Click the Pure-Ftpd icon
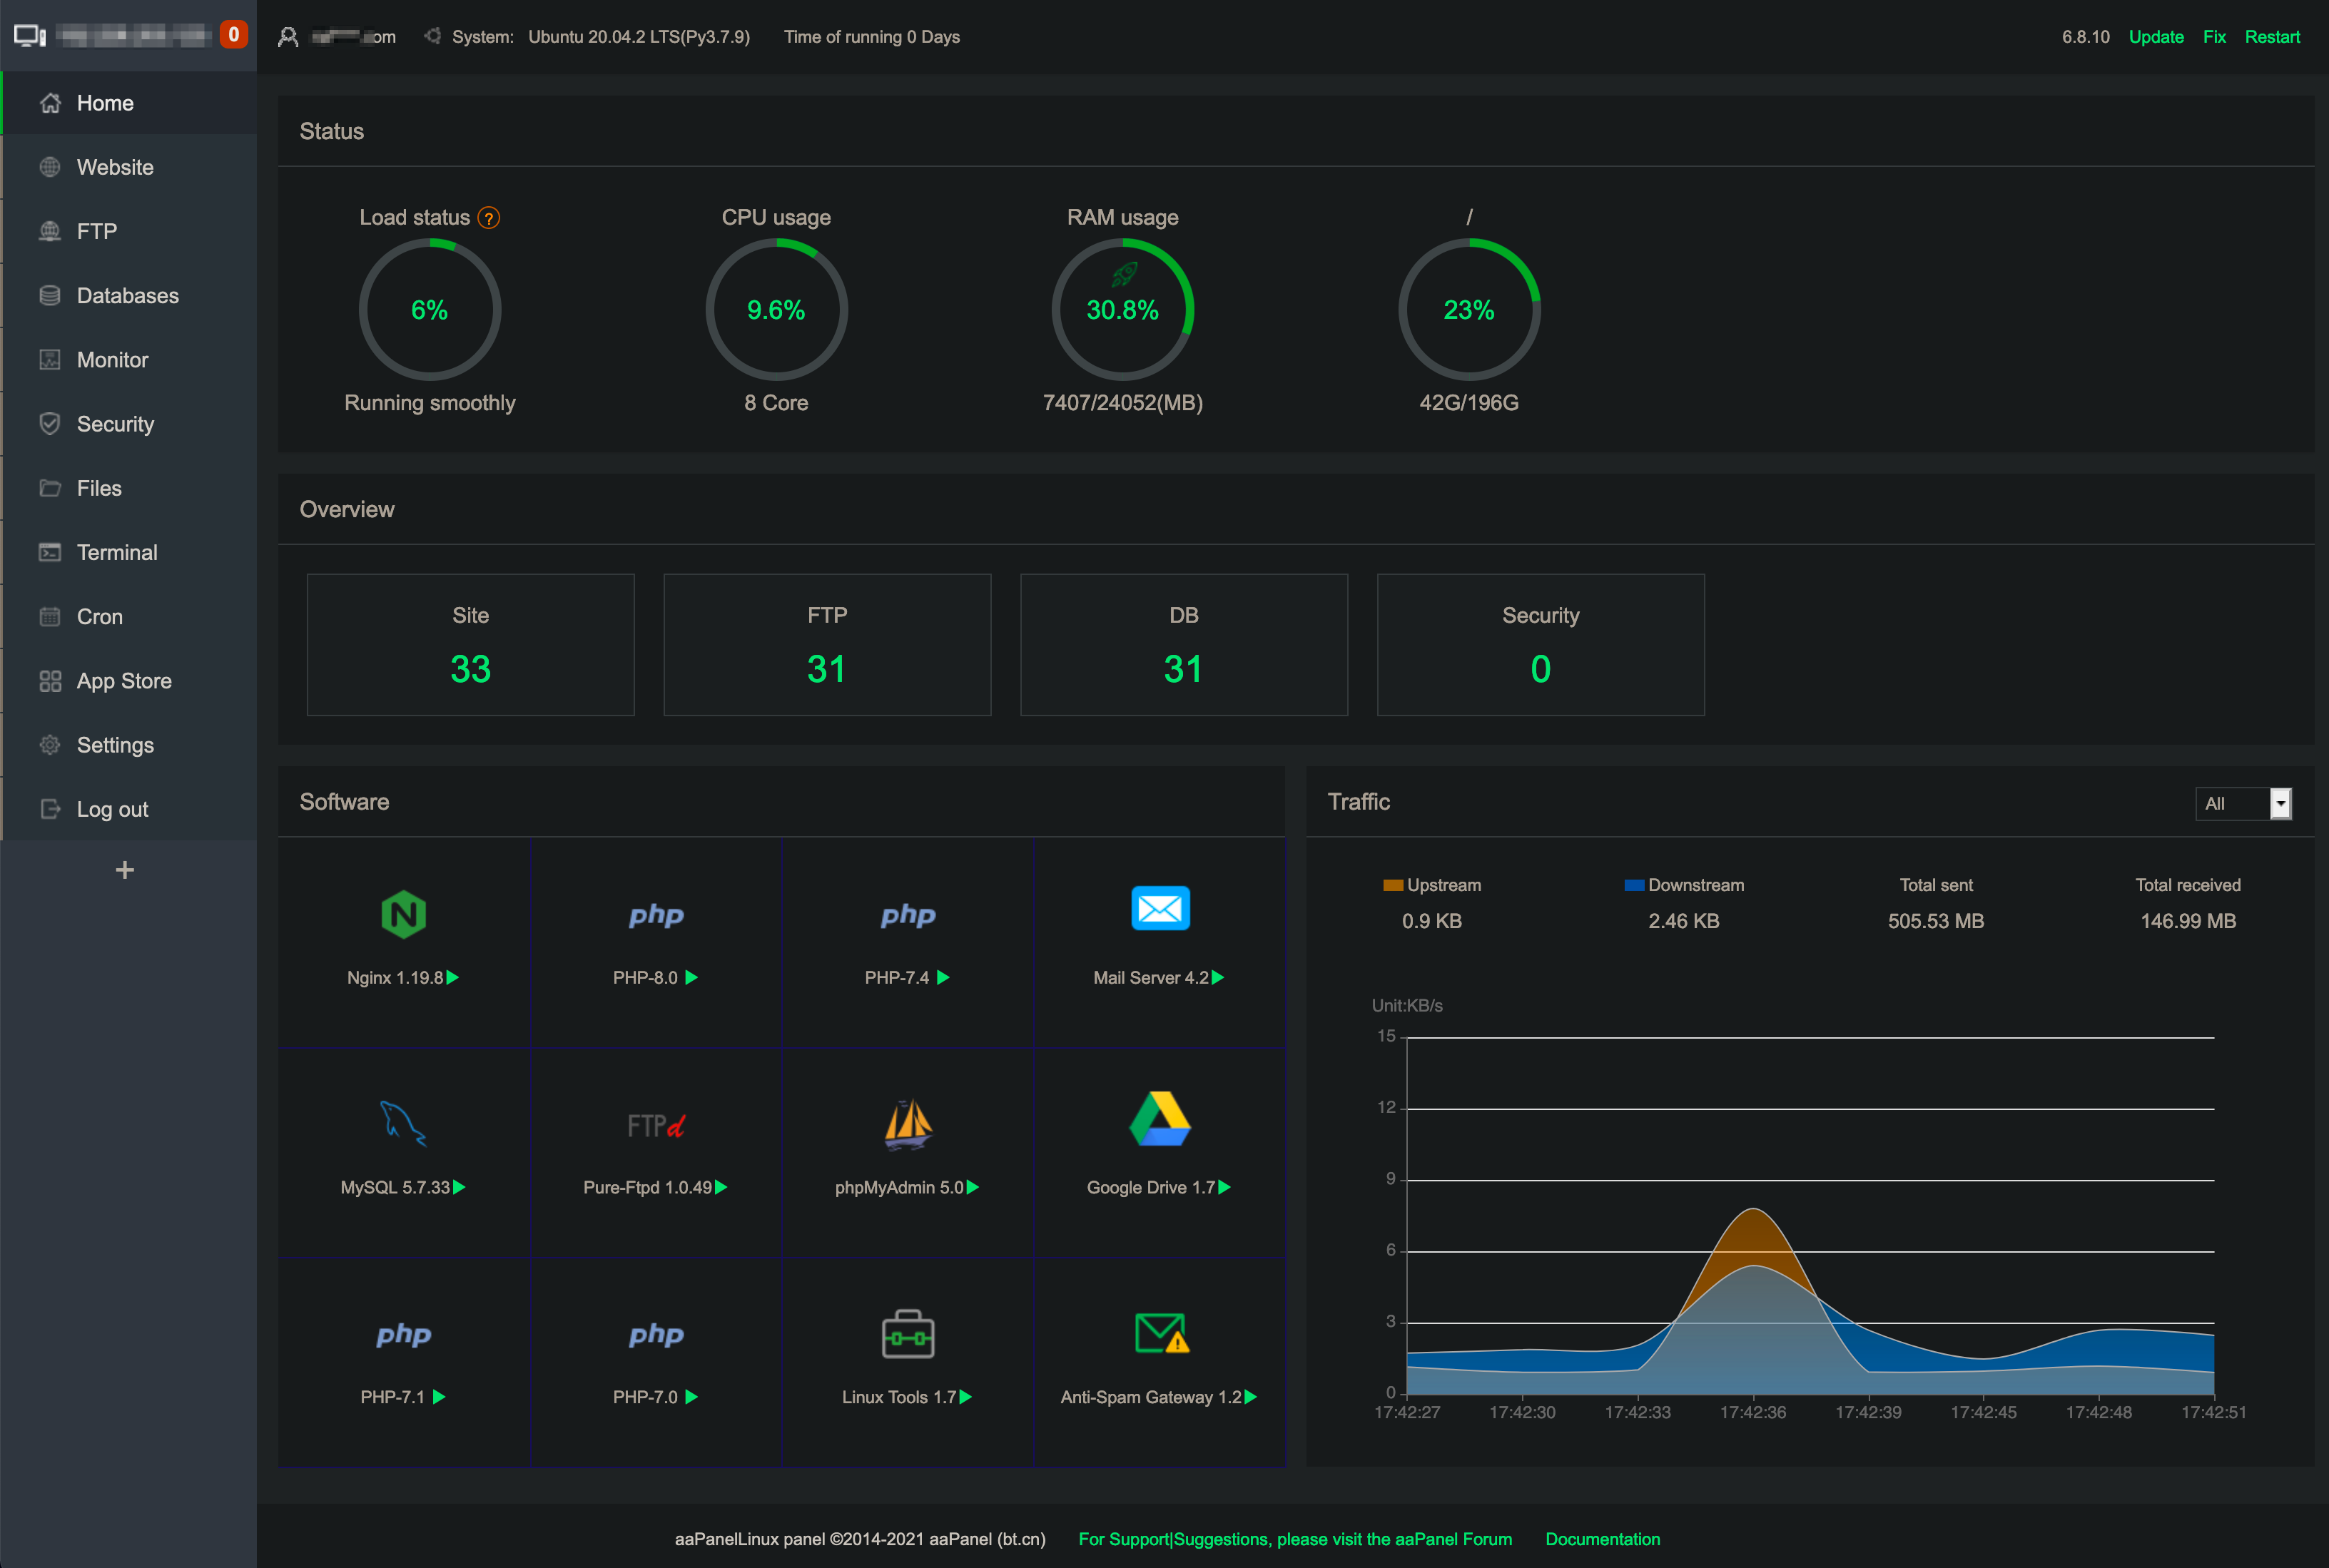2329x1568 pixels. [655, 1125]
